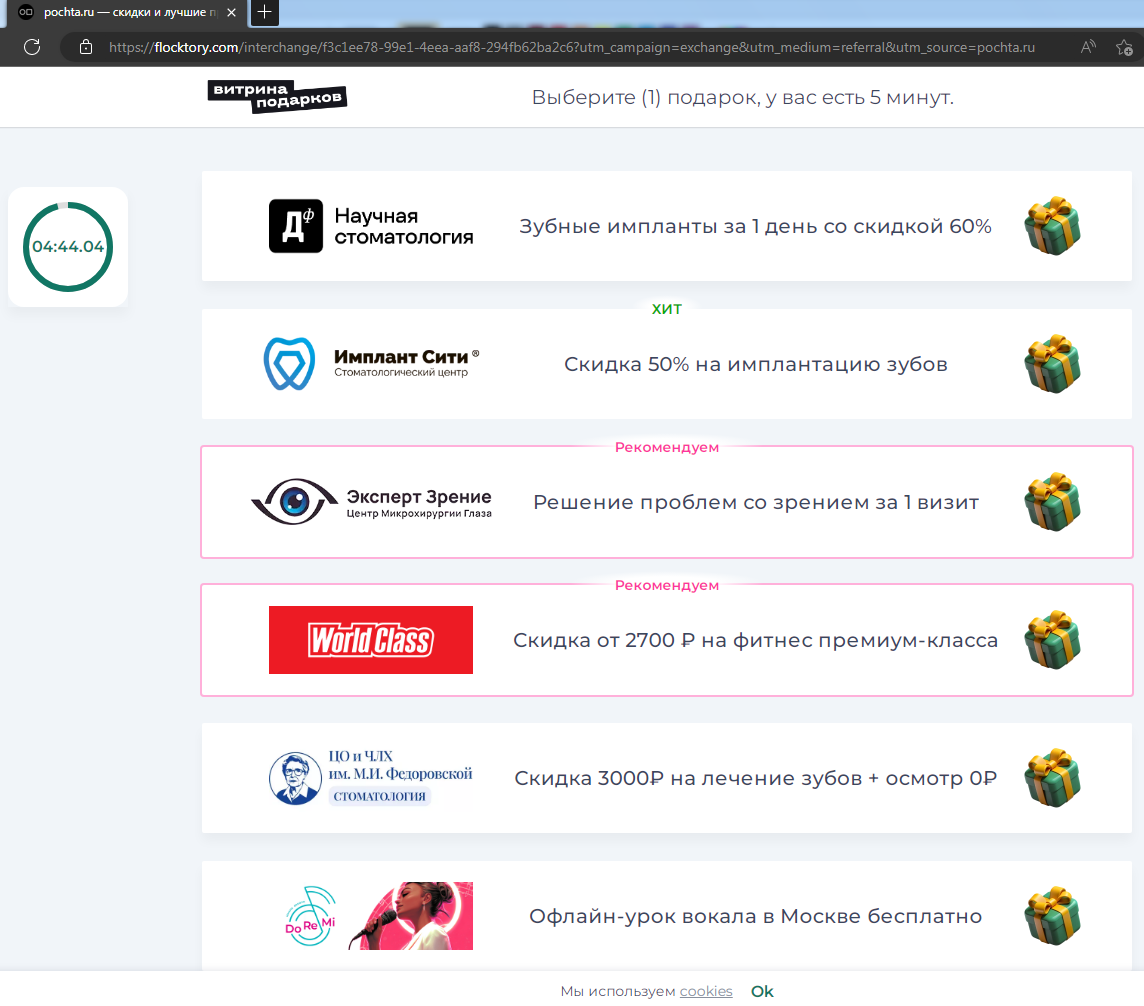Click the lock site info icon
Screen dimensions: 1144x1006
[x=86, y=47]
